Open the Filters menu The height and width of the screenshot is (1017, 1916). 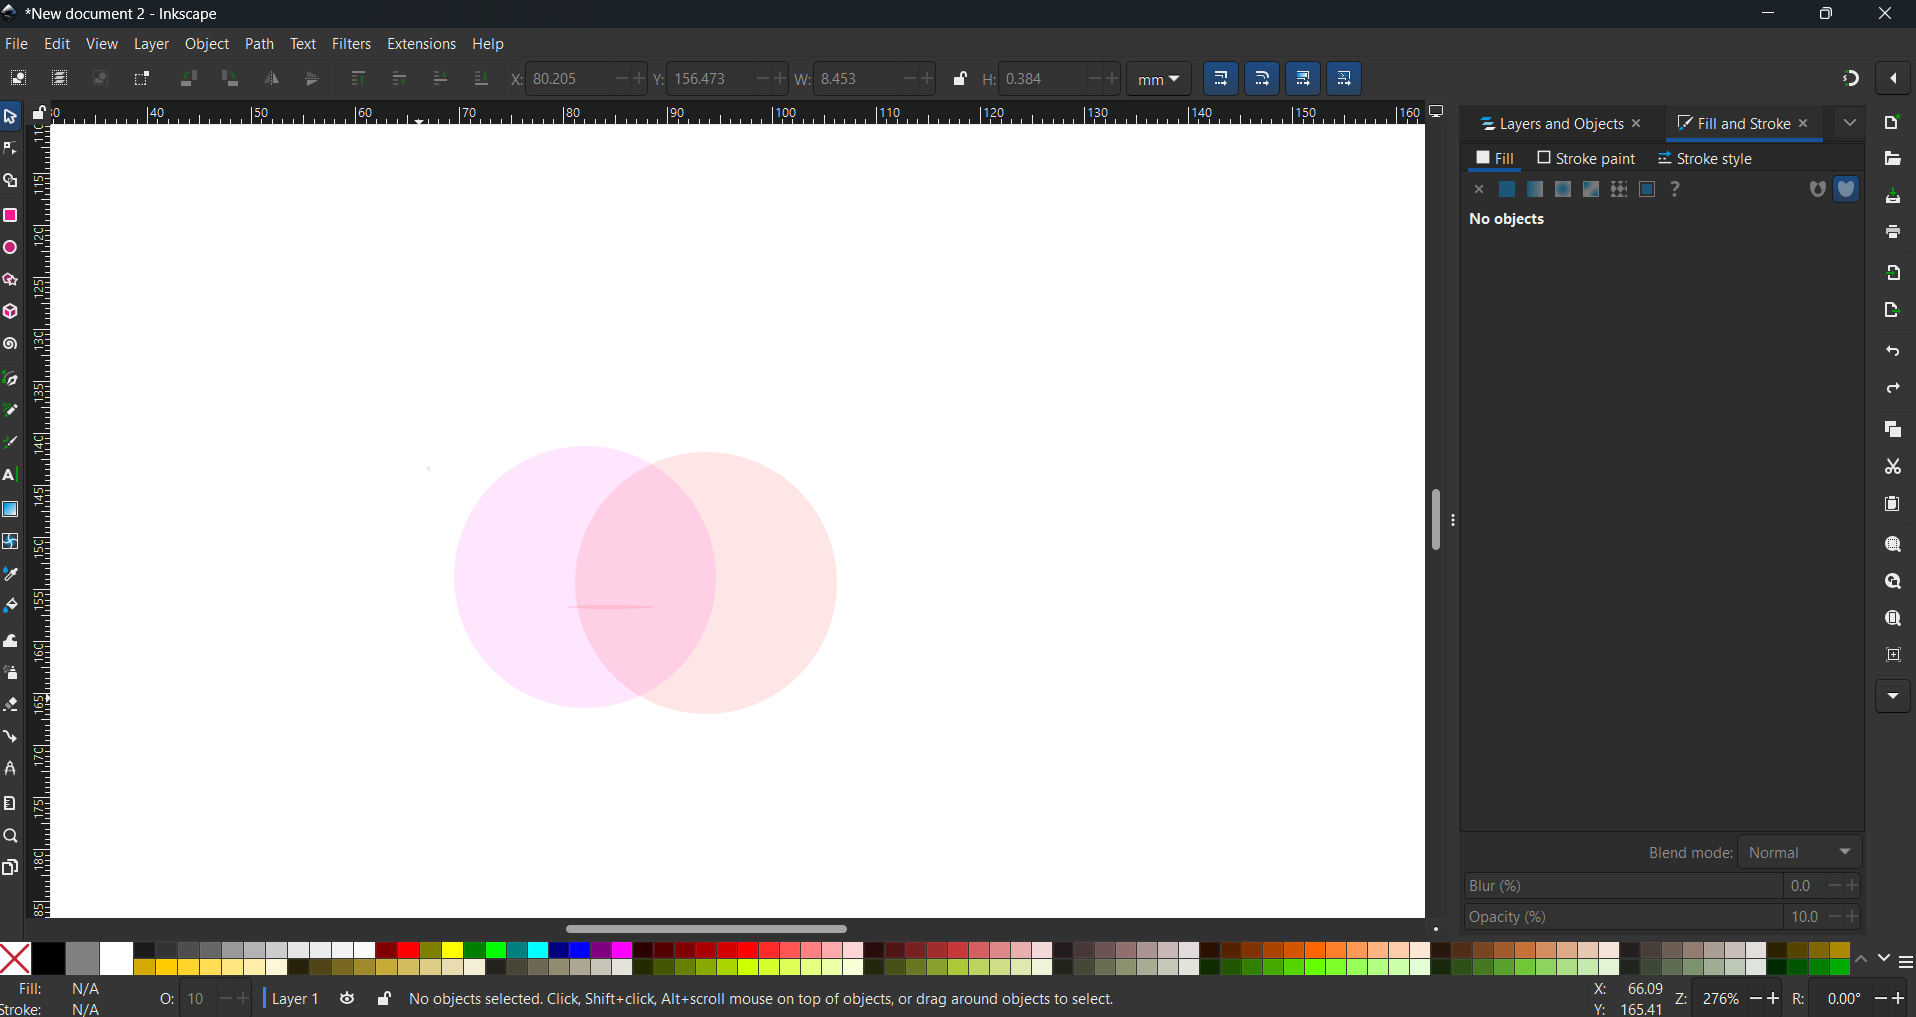[x=351, y=44]
